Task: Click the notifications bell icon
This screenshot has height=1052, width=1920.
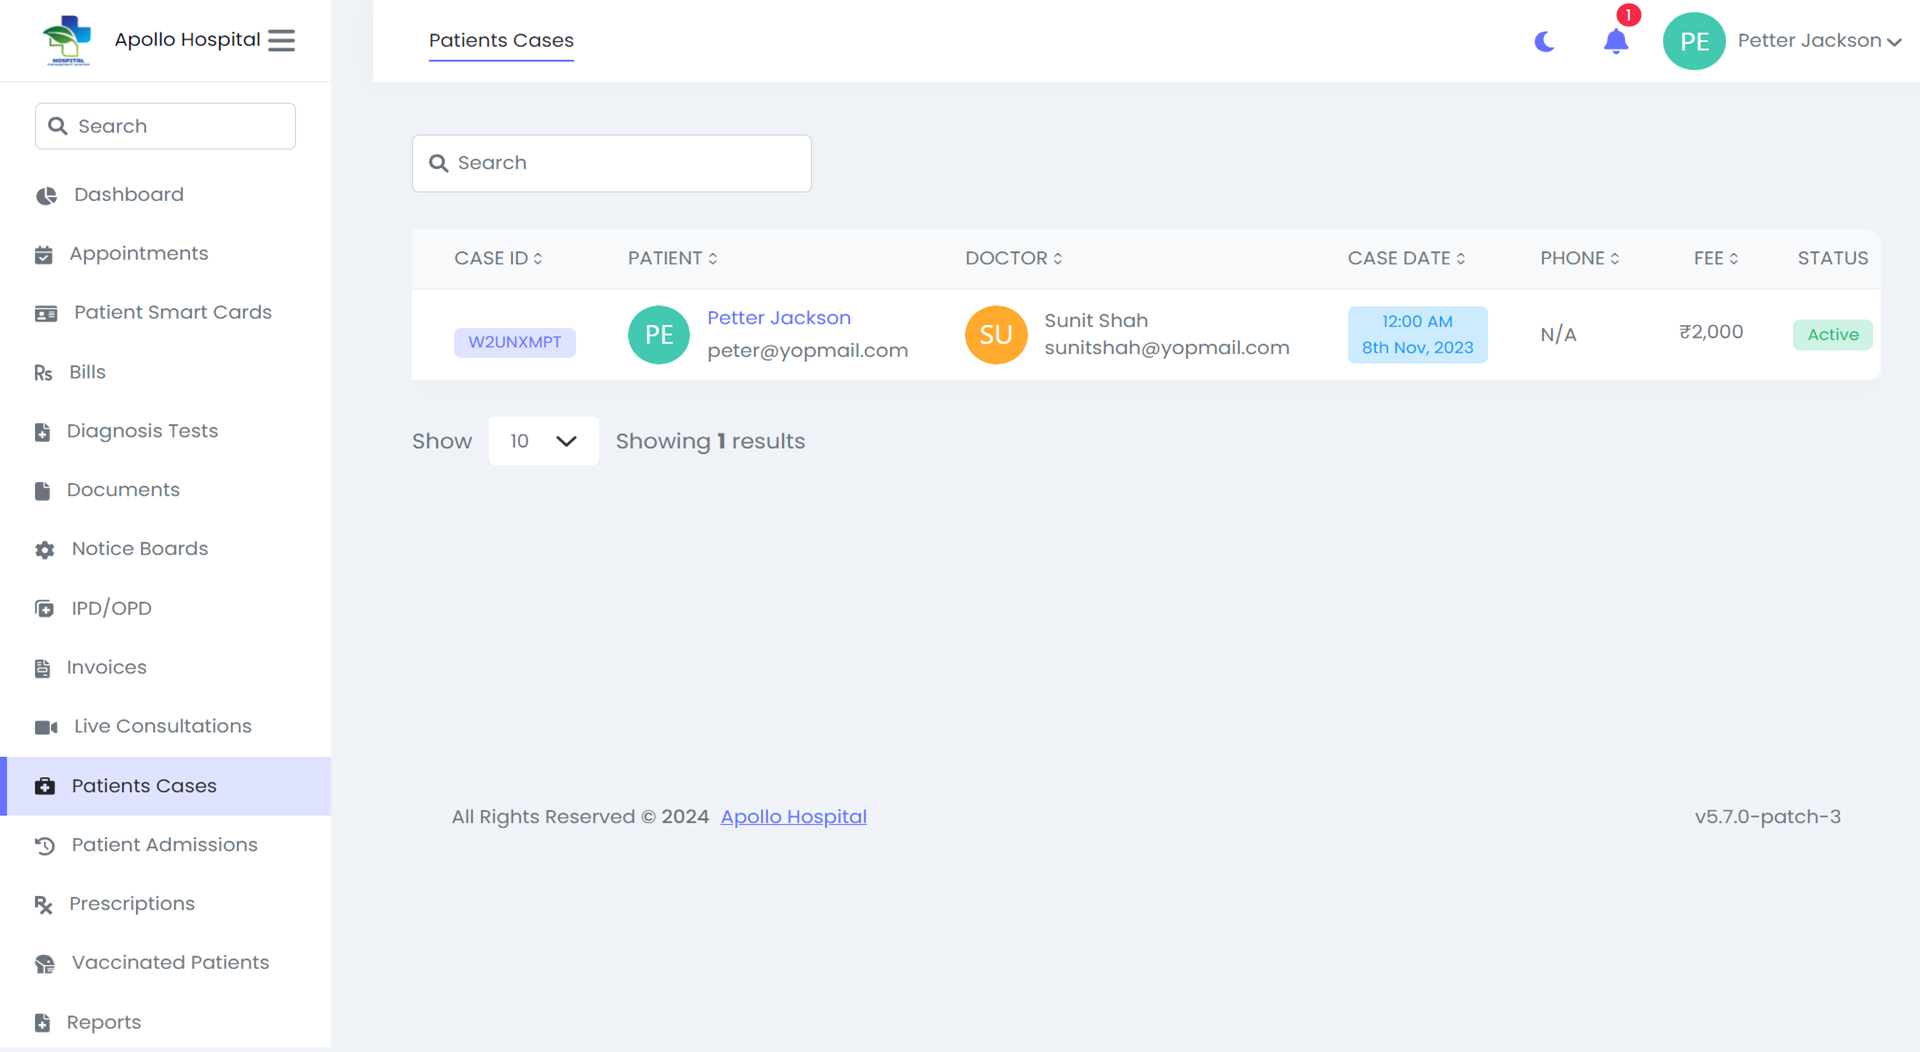Action: (1614, 42)
